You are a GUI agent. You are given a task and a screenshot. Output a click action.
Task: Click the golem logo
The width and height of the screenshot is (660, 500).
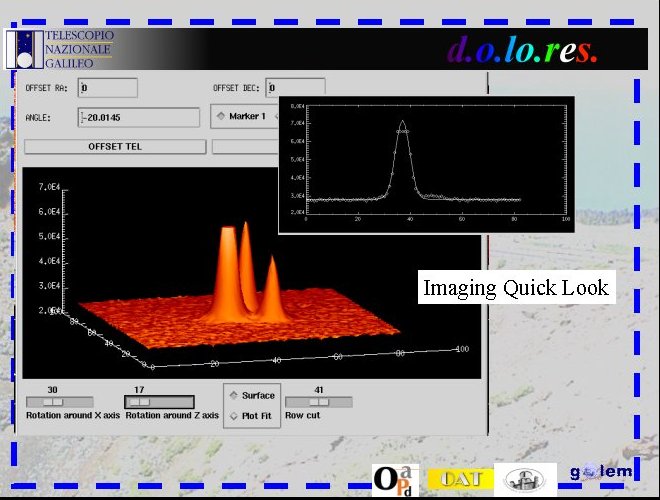coord(600,472)
